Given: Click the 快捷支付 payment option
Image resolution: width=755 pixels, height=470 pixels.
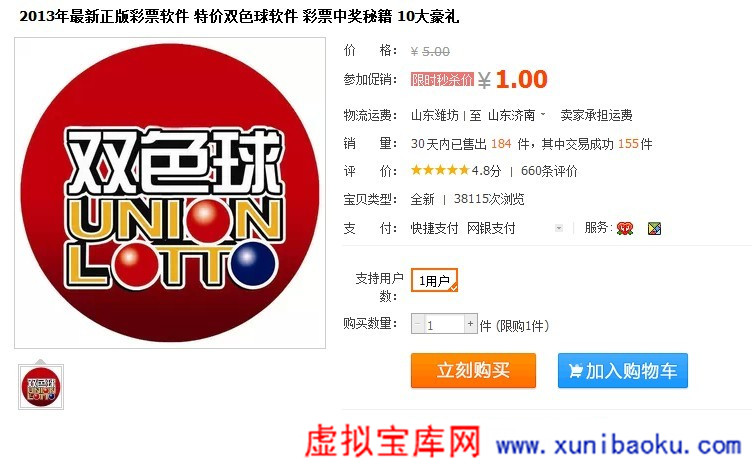Looking at the screenshot, I should [x=434, y=228].
